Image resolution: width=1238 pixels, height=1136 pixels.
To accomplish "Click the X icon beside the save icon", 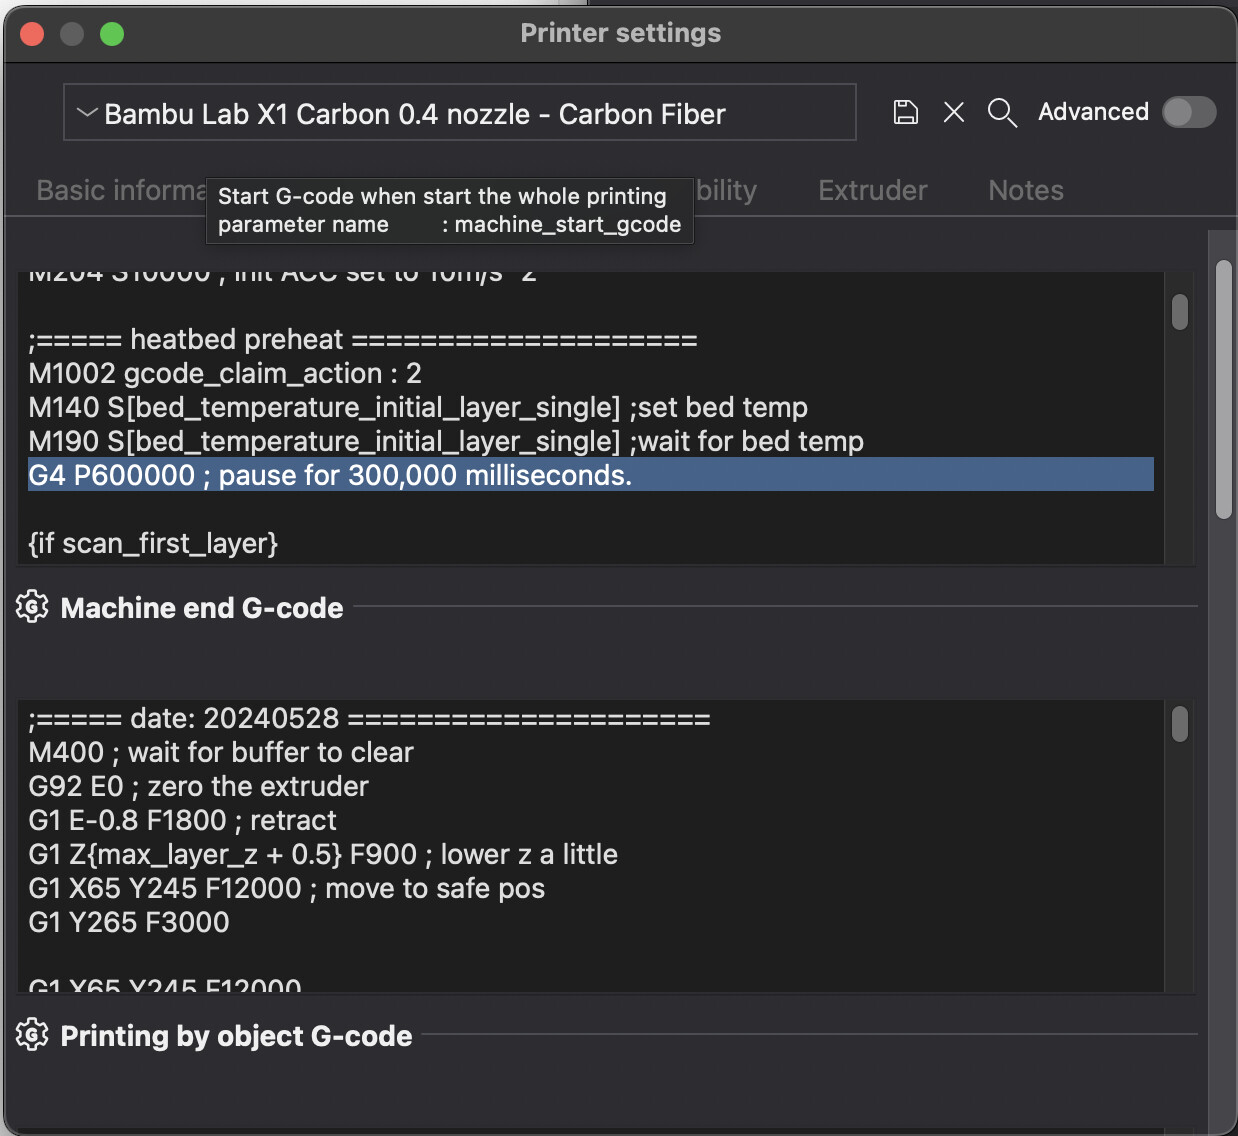I will 954,112.
